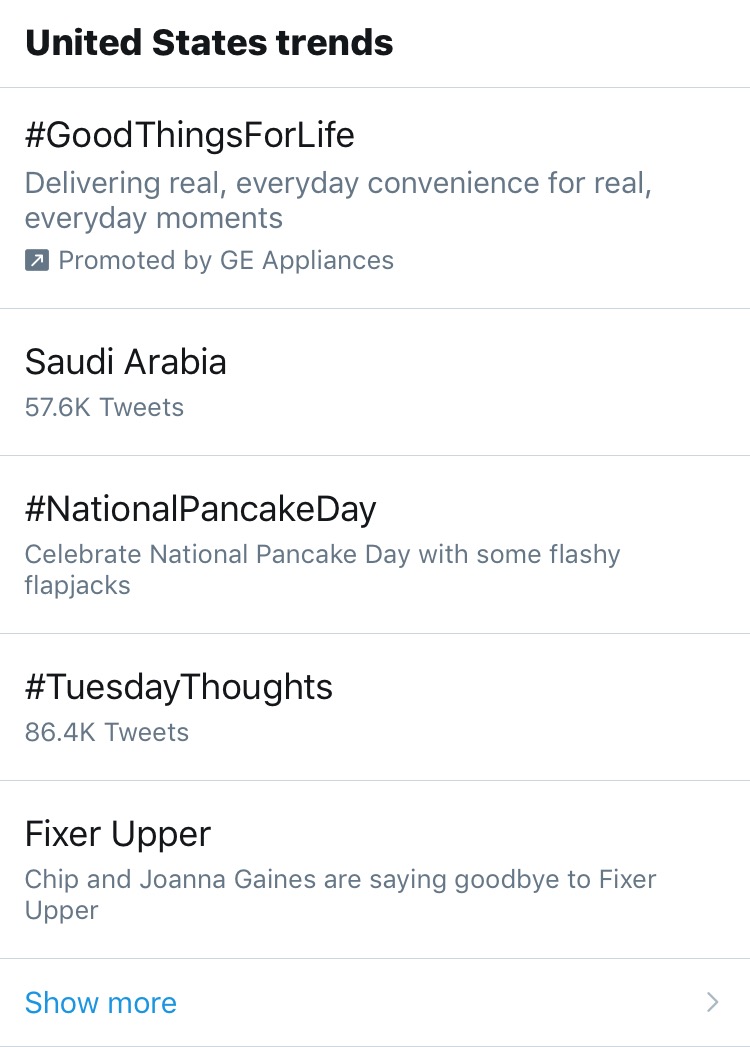The width and height of the screenshot is (750, 1047).
Task: Open Show more trends link
Action: (x=101, y=1003)
